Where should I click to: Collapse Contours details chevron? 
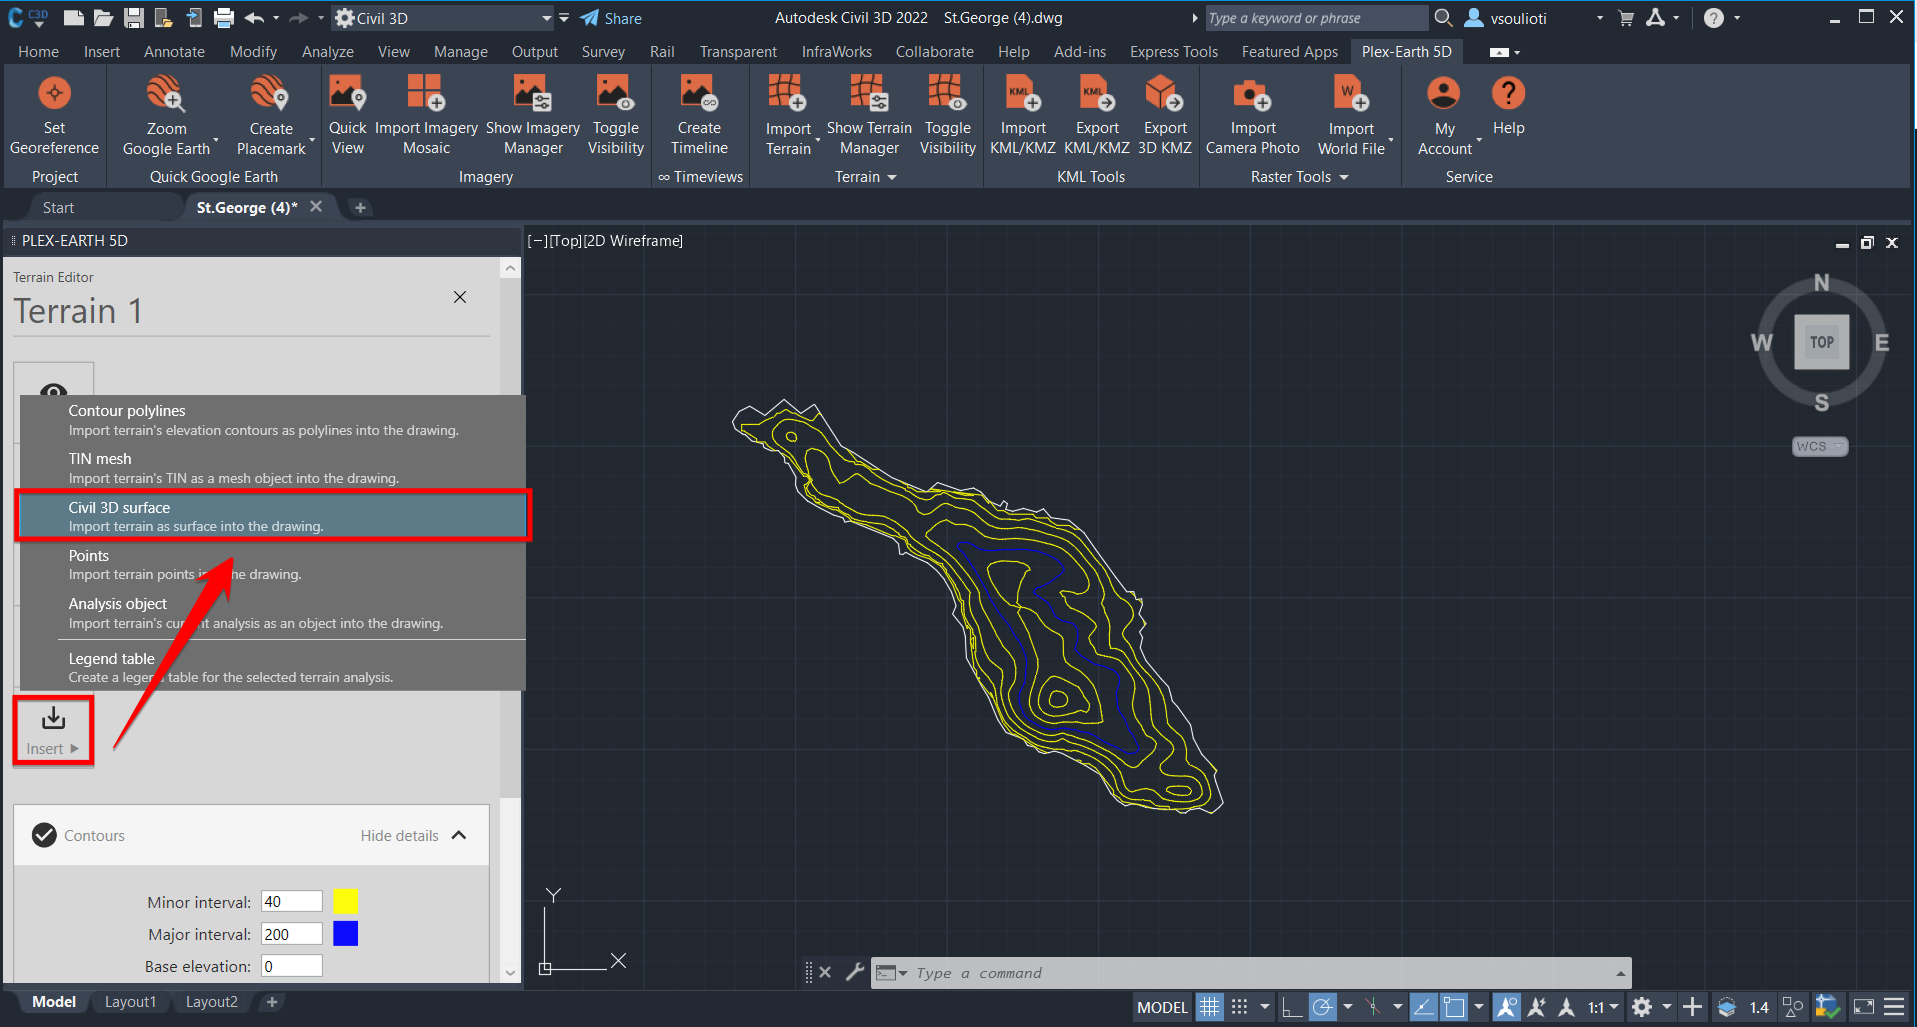459,835
